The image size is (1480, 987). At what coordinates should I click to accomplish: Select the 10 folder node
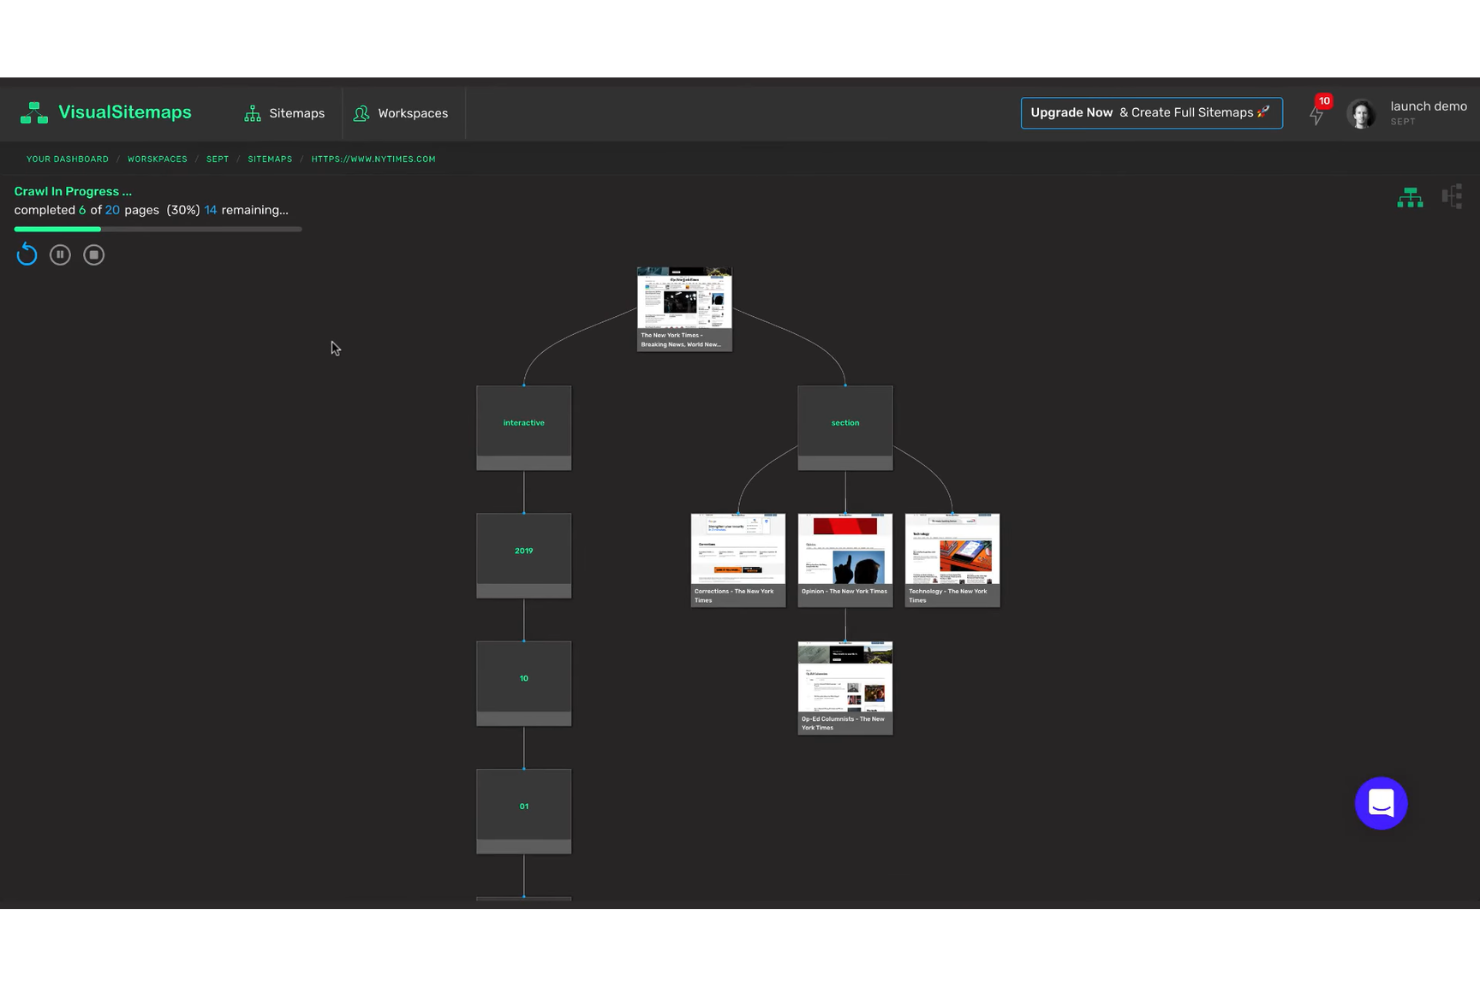pyautogui.click(x=524, y=684)
